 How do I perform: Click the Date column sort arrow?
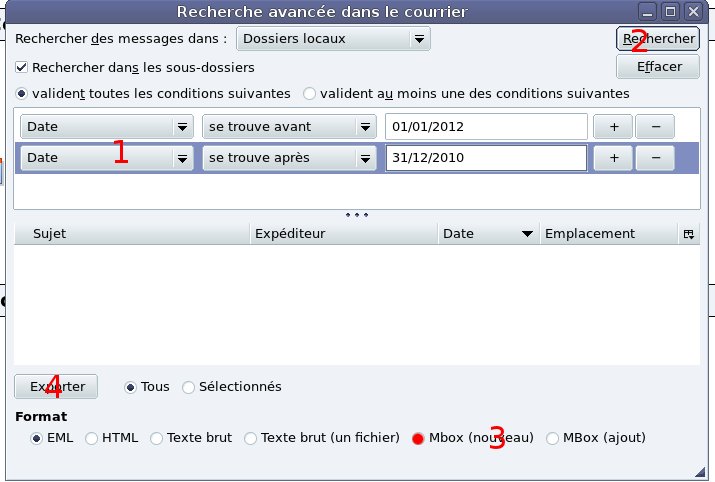tap(526, 234)
